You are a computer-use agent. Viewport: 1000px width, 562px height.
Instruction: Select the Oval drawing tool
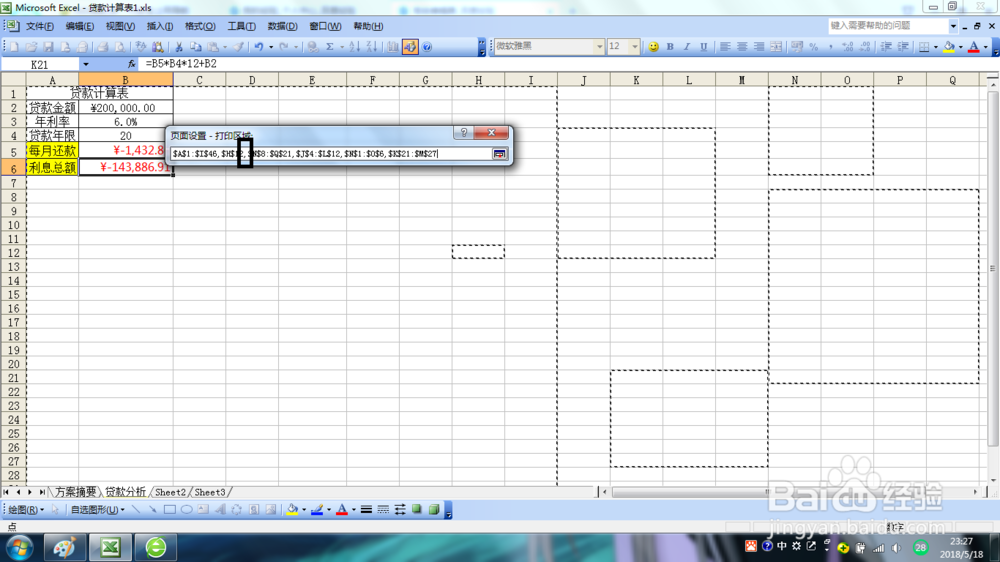point(186,510)
